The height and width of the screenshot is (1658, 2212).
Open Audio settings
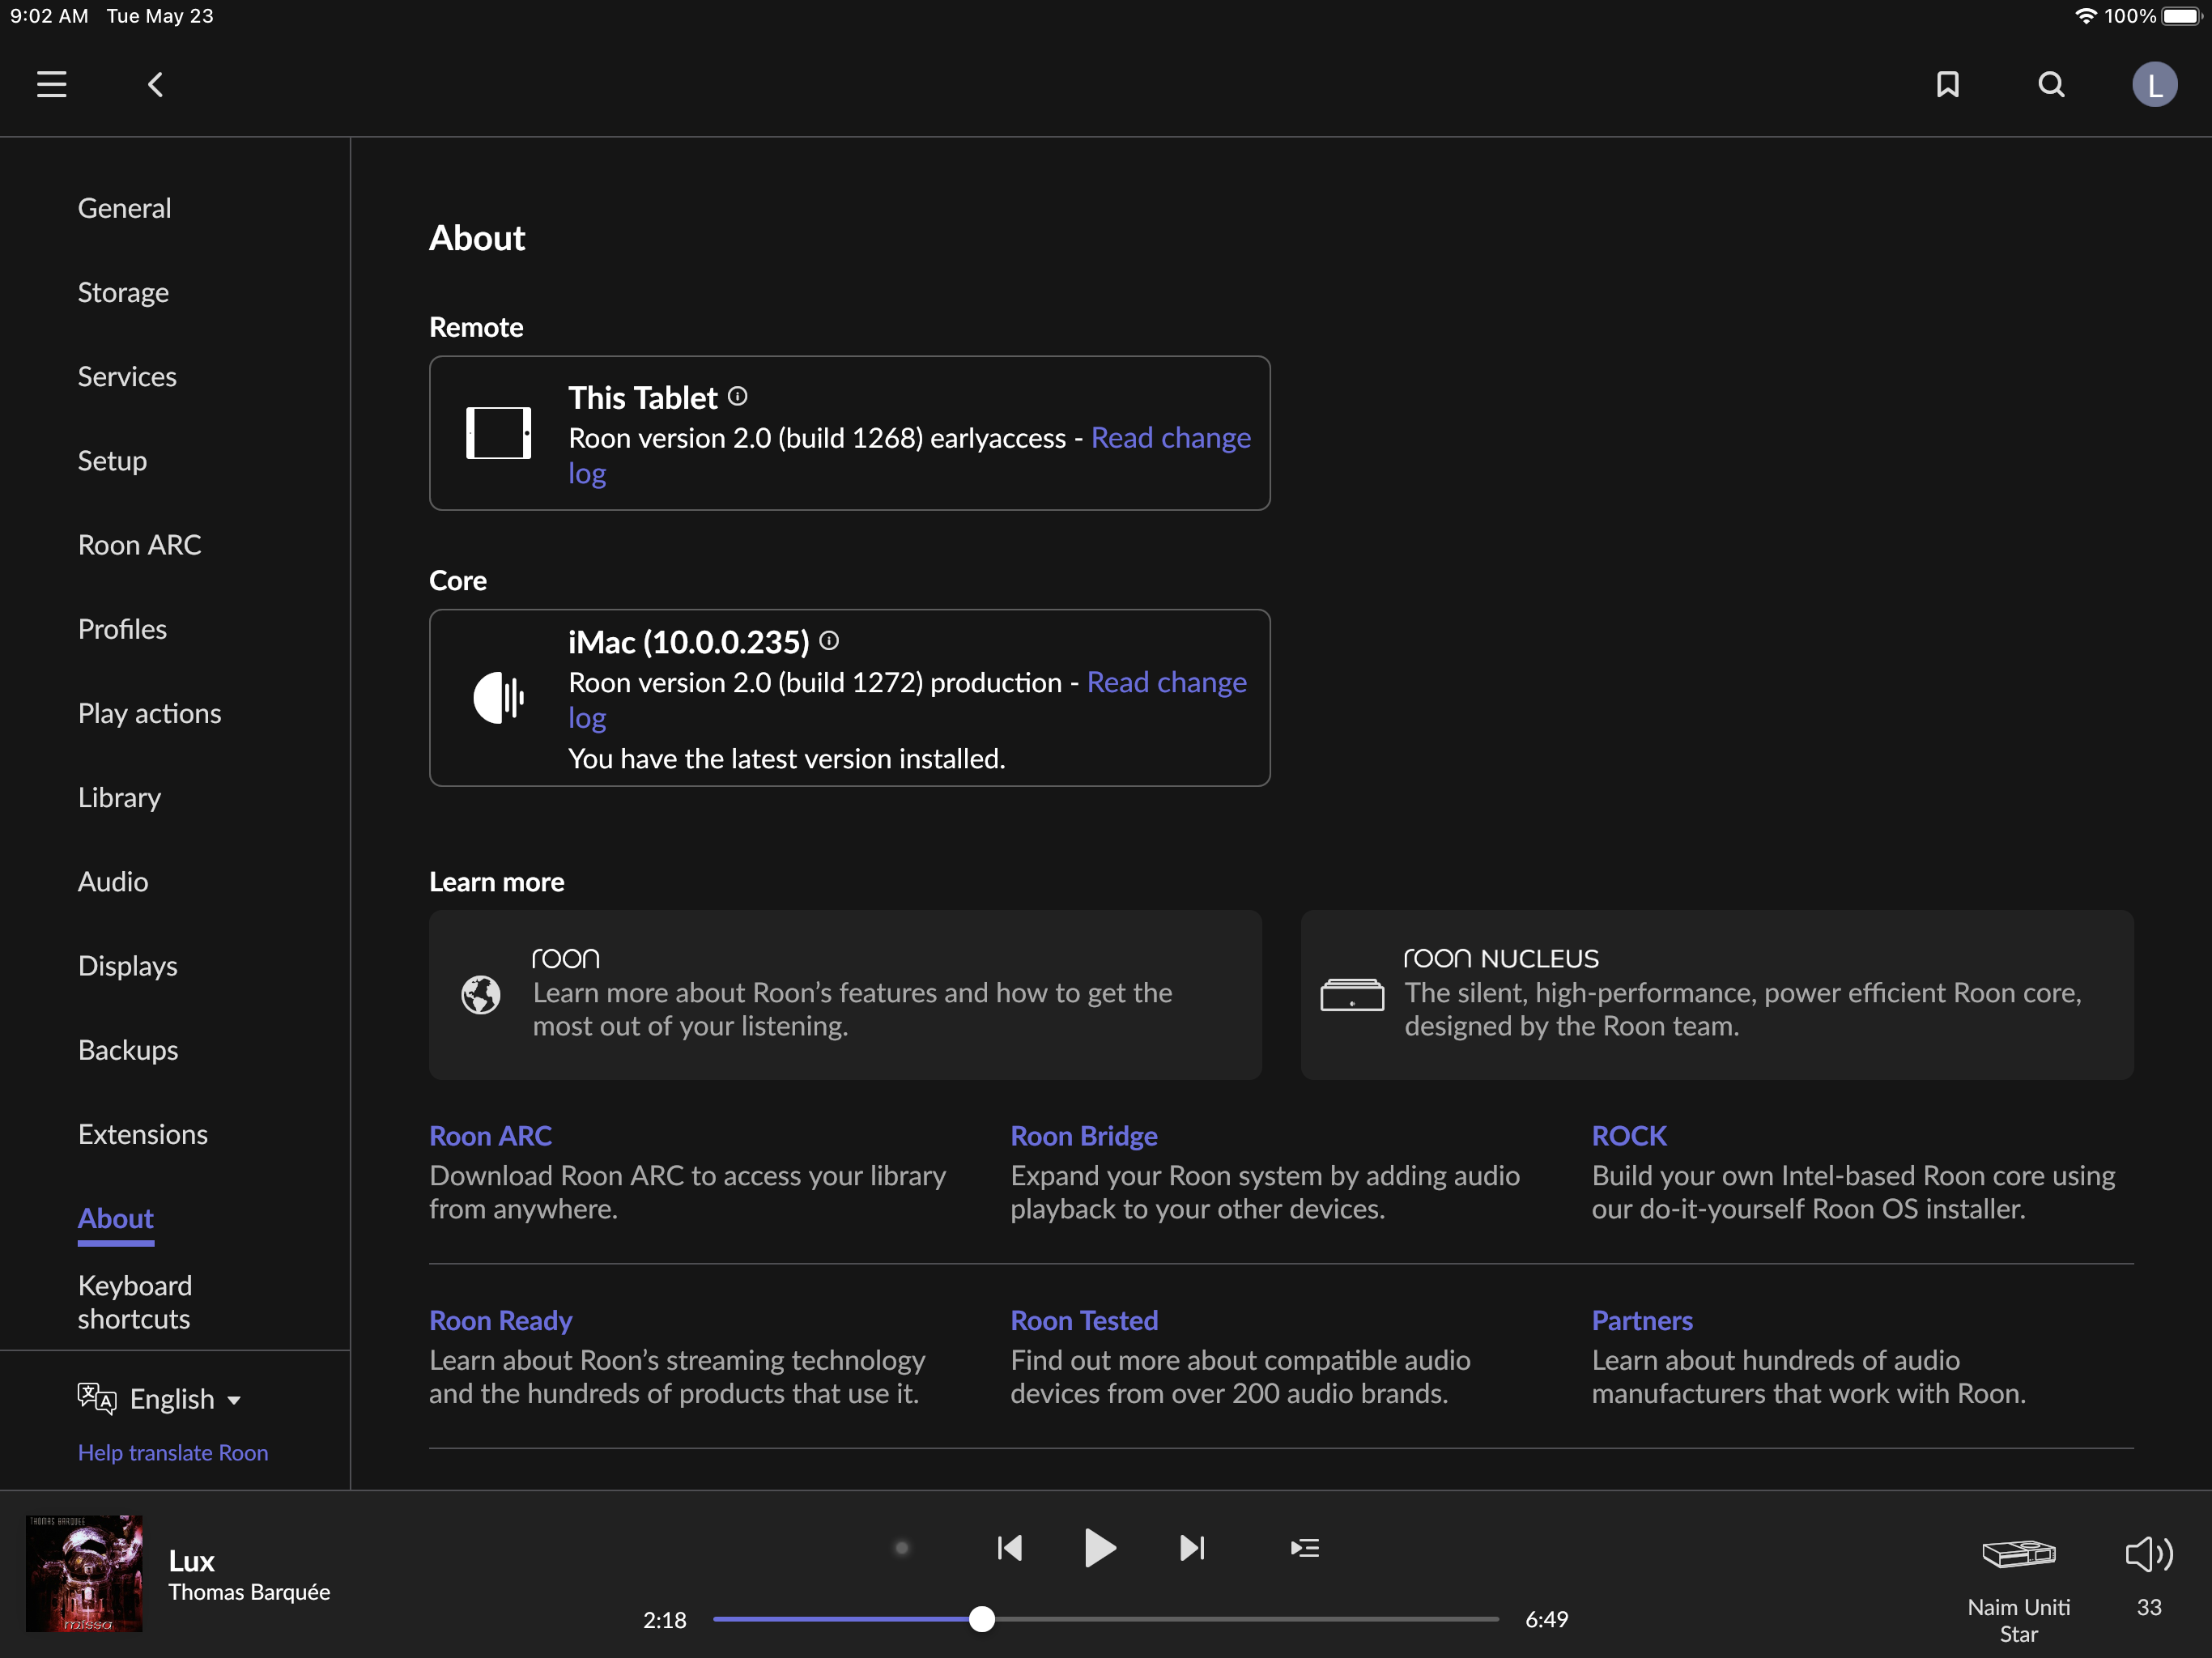113,881
